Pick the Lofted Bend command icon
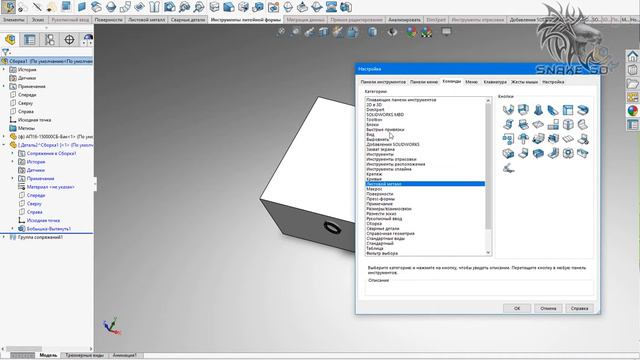Viewport: 640px width, 360px height. (x=538, y=110)
